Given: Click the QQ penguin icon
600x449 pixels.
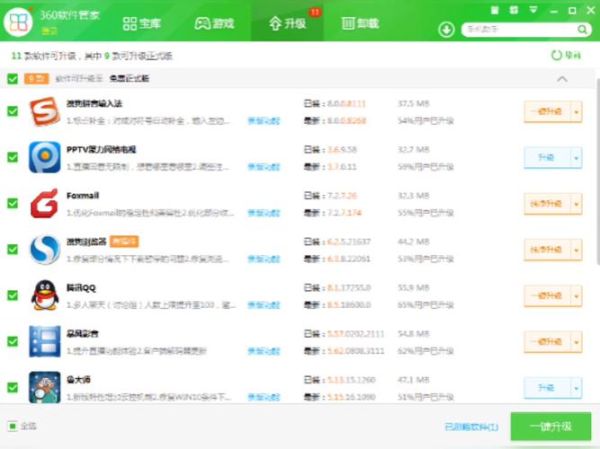Looking at the screenshot, I should click(45, 296).
